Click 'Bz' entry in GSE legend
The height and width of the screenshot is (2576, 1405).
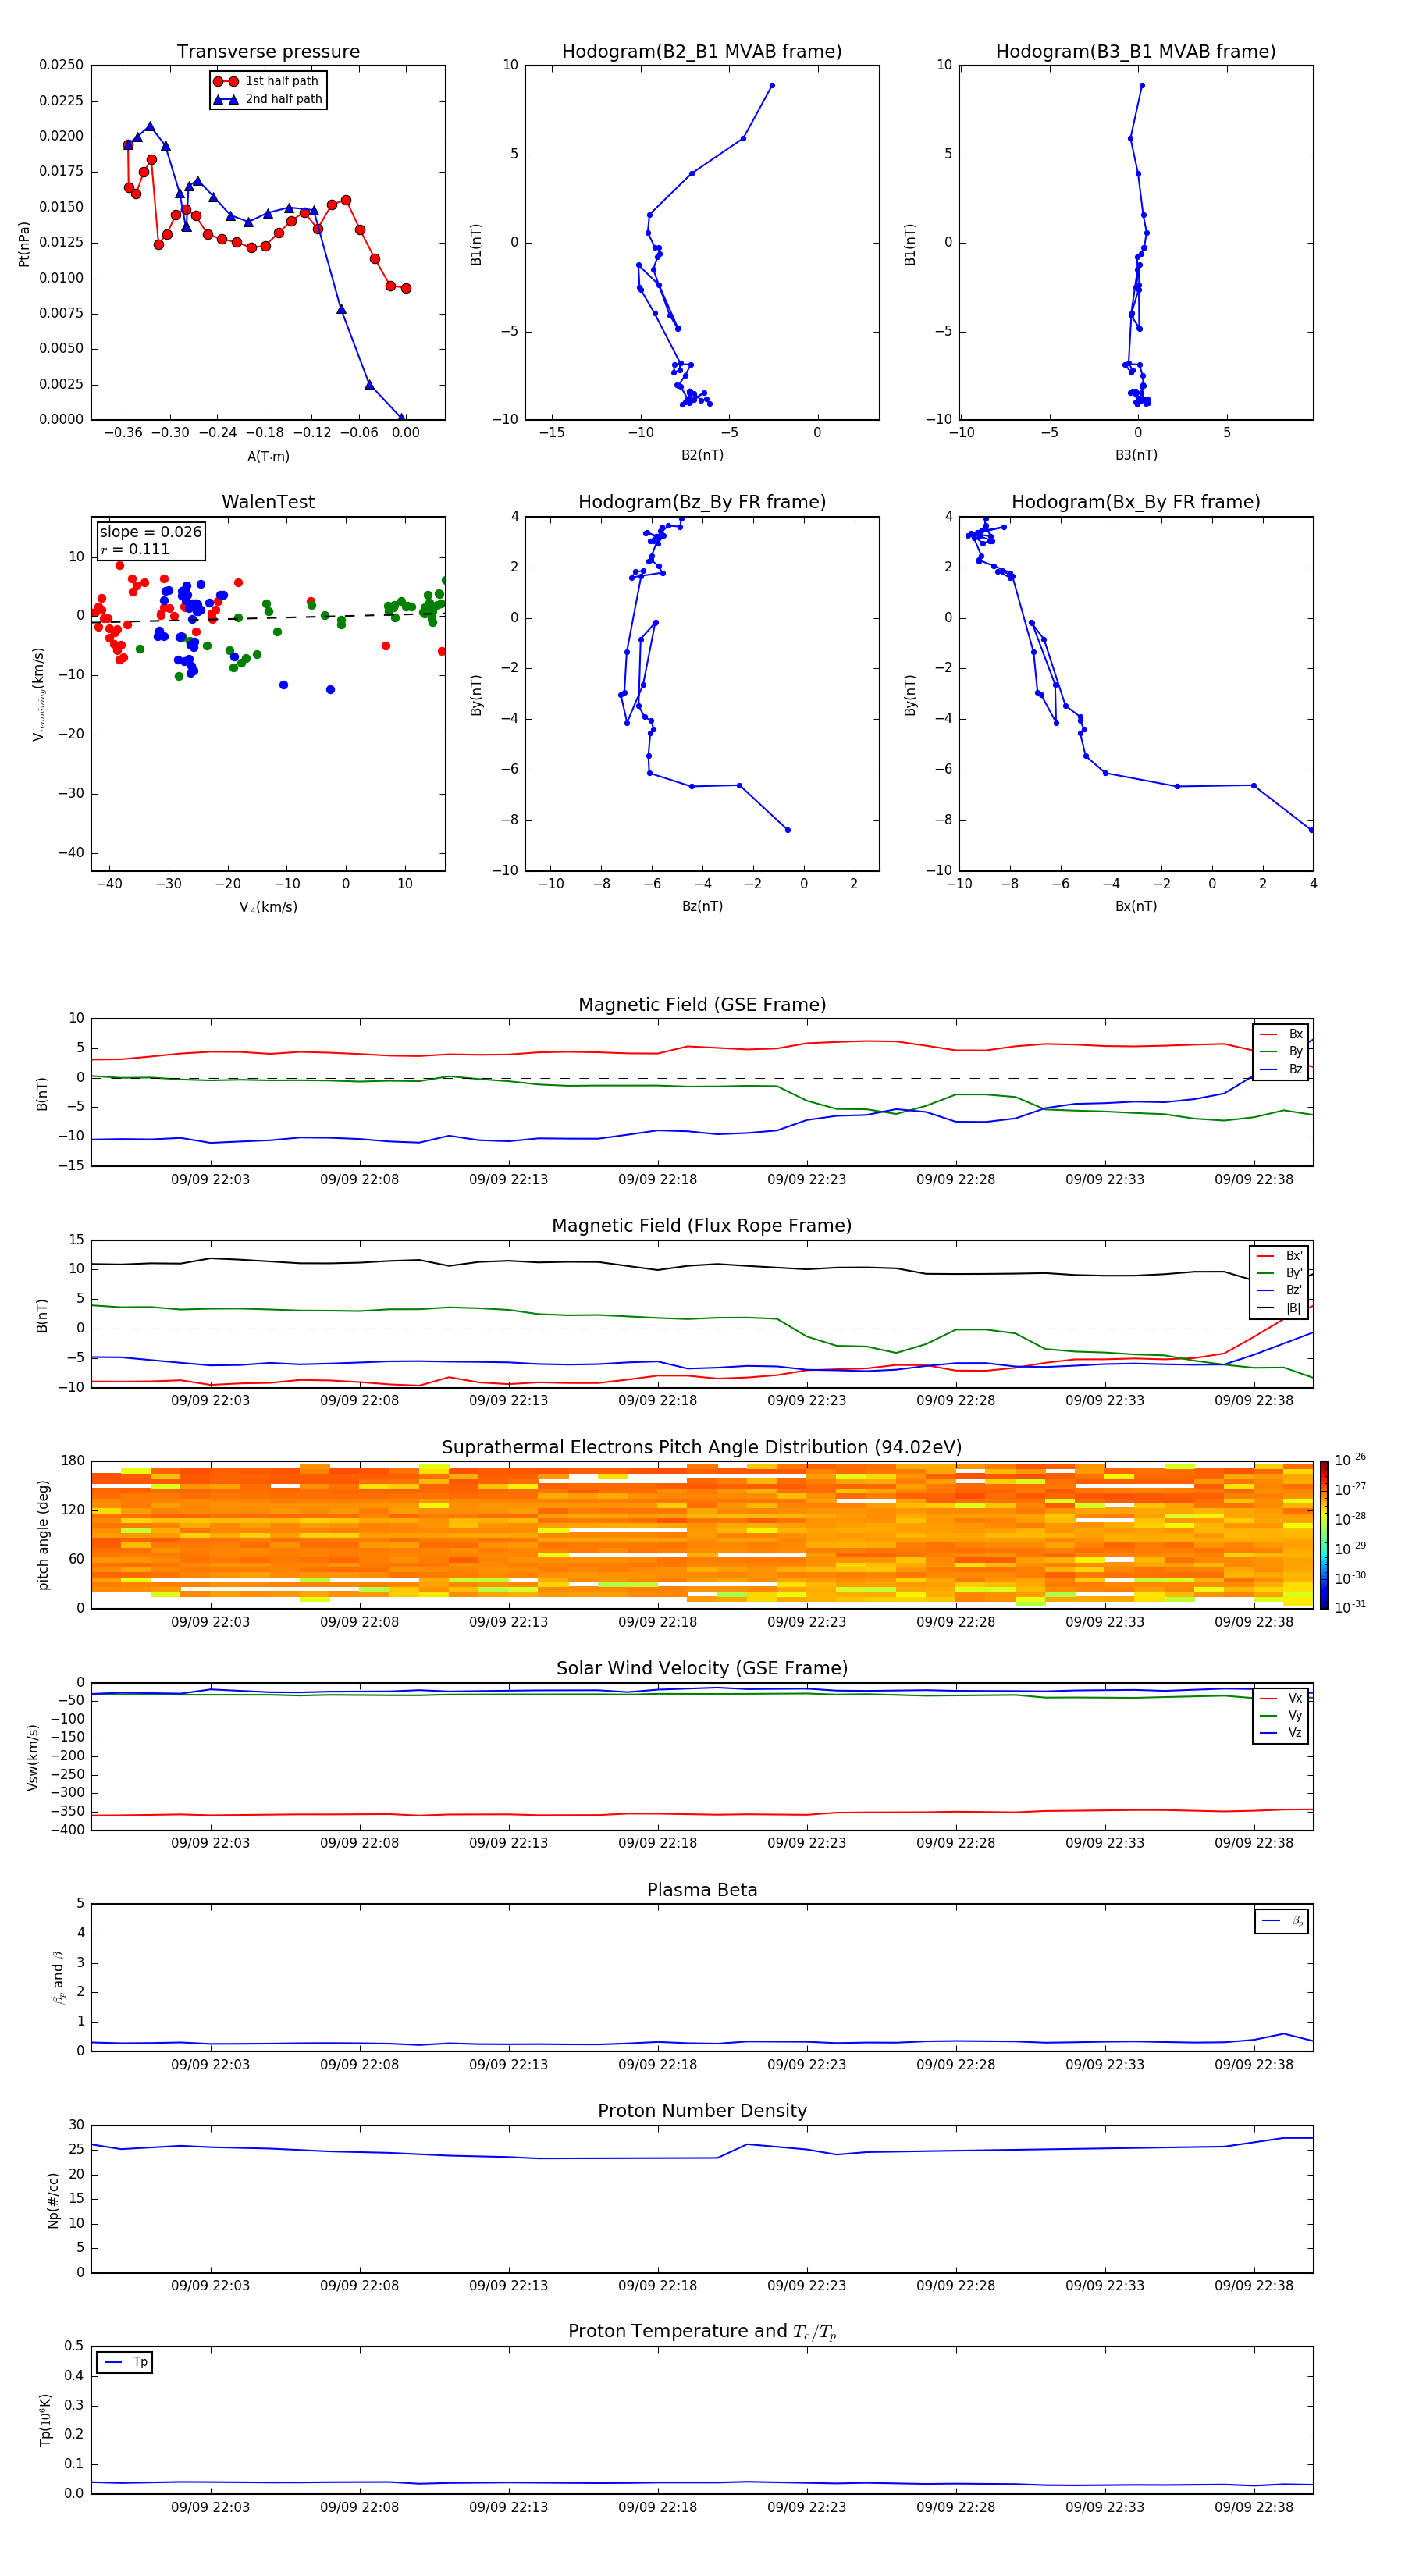(x=1281, y=1069)
